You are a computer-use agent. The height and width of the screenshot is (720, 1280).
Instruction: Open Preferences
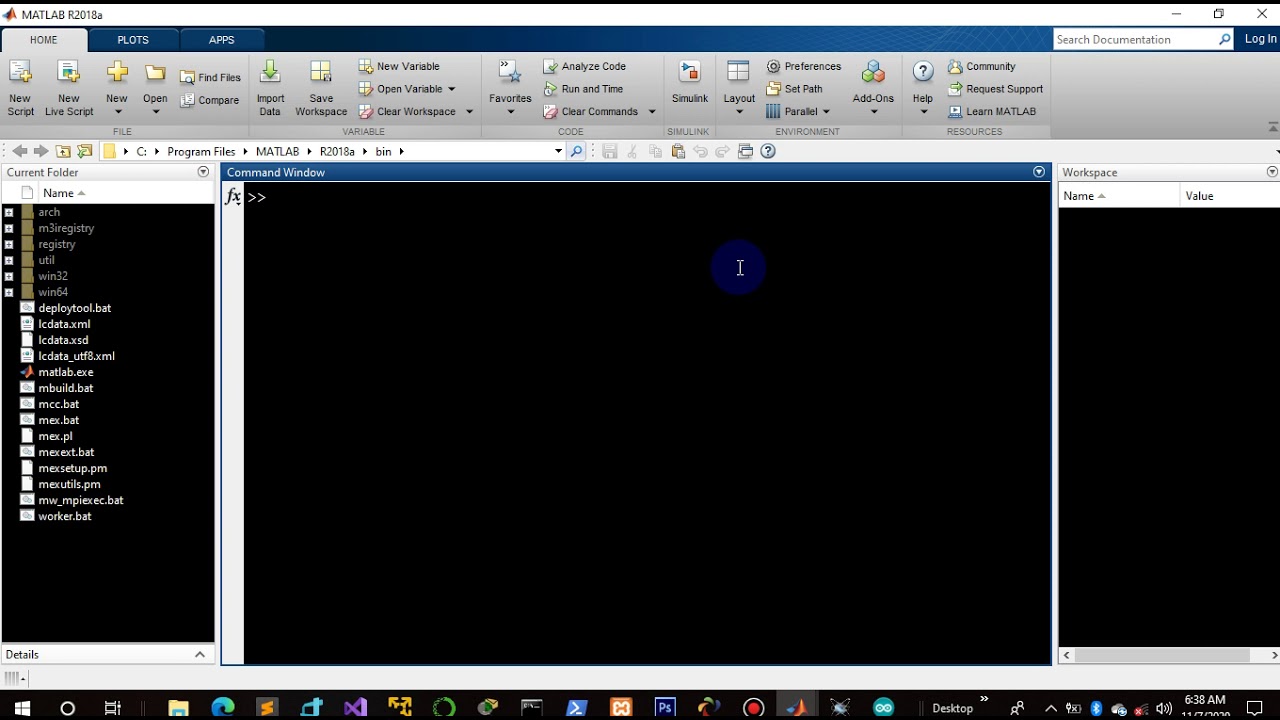pyautogui.click(x=804, y=66)
